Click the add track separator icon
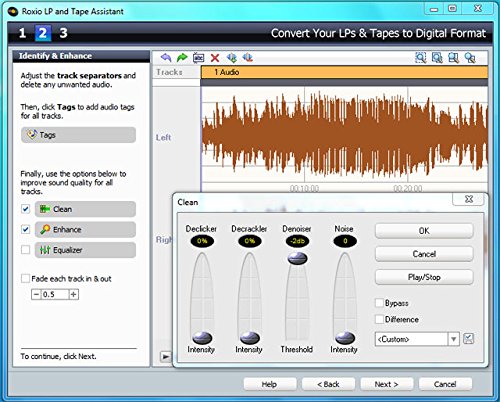 click(x=232, y=58)
